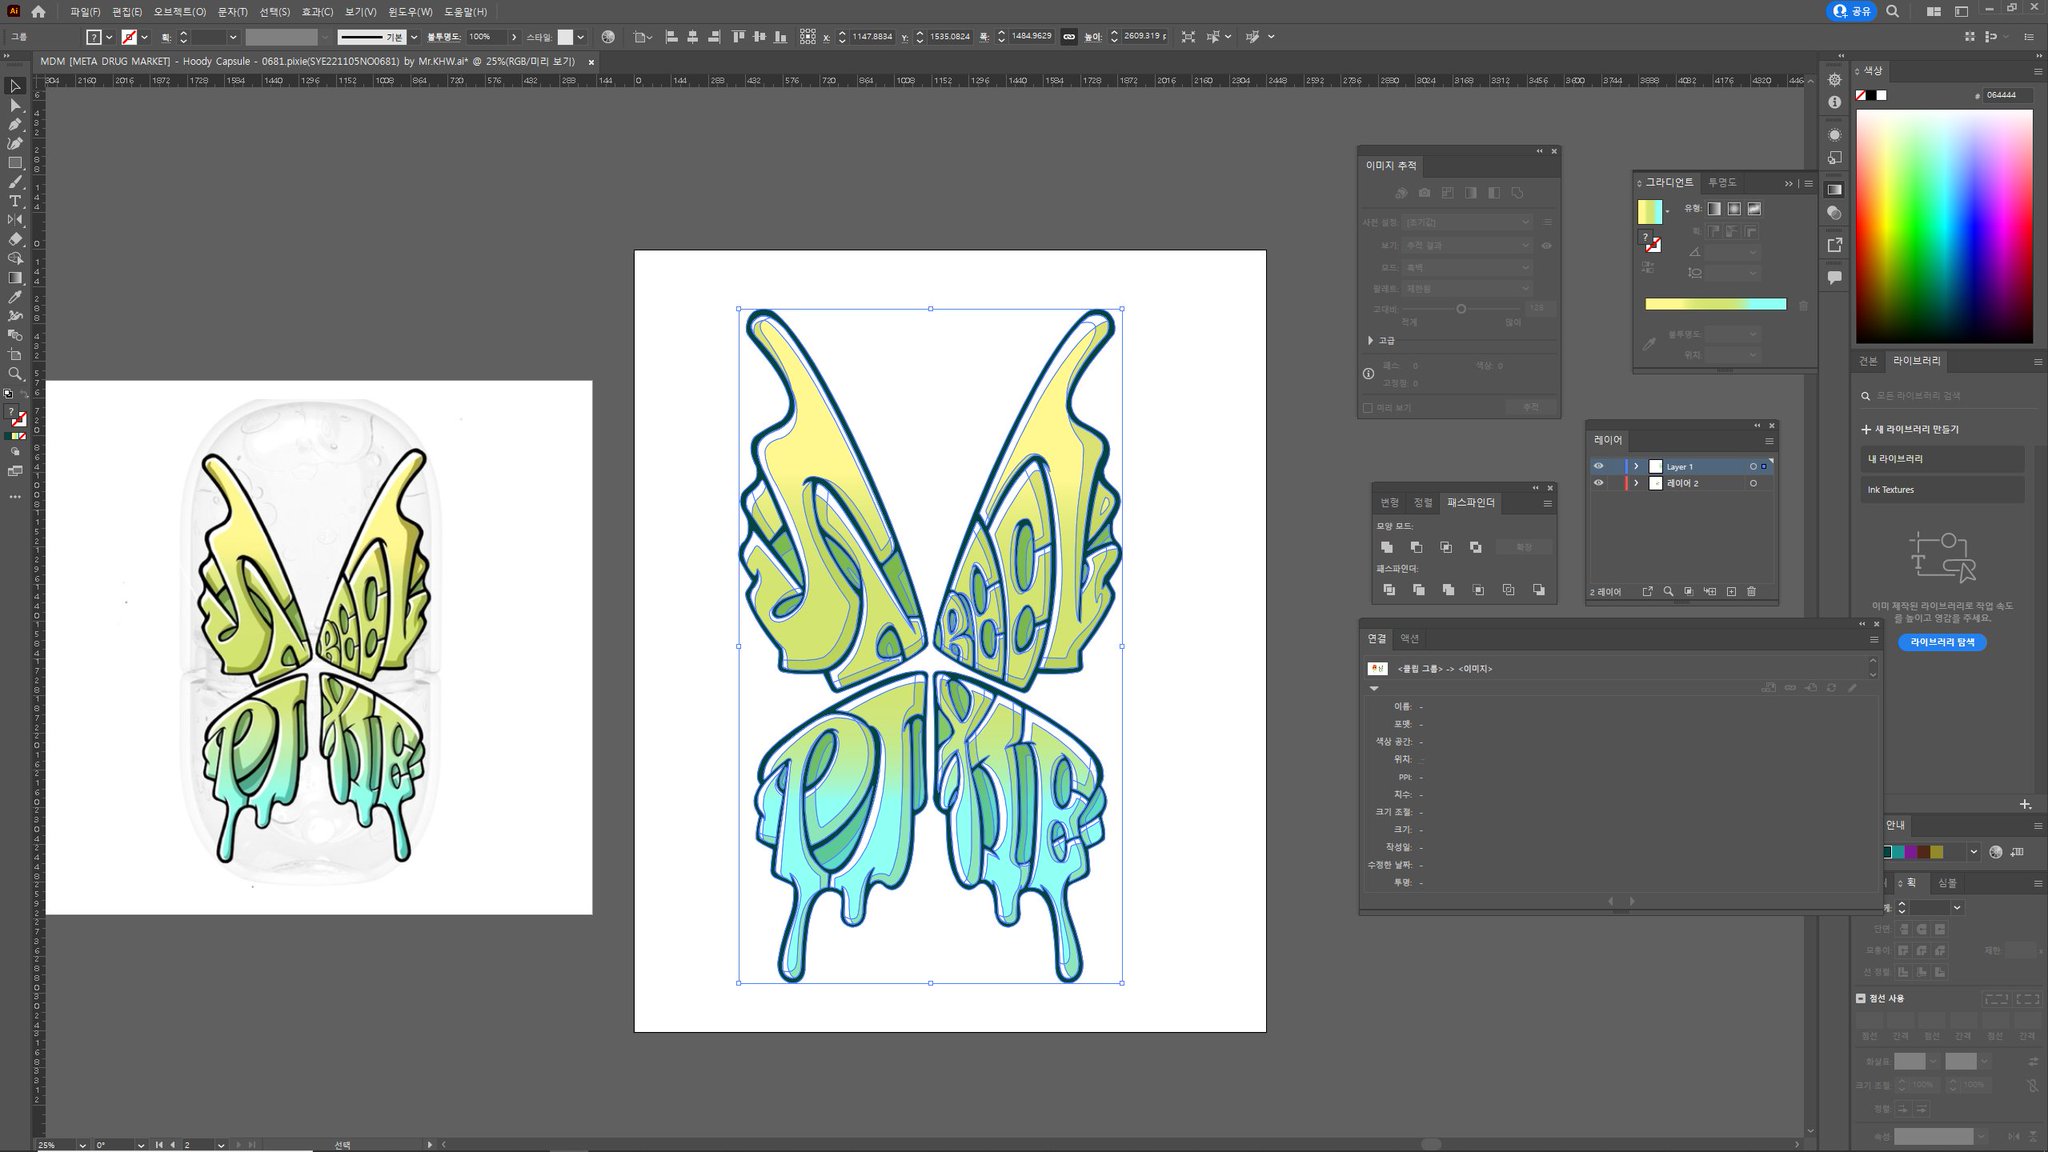Select the Zoom tool in toolbar
The width and height of the screenshot is (2048, 1152).
15,374
